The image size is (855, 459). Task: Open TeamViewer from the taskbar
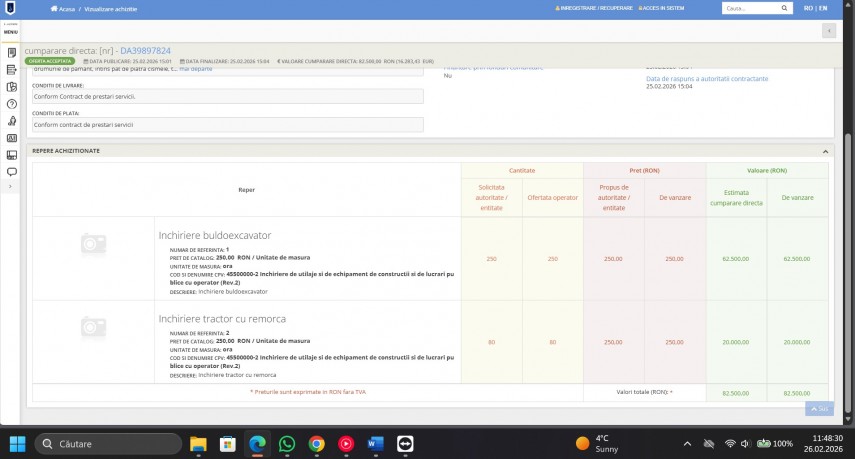tap(405, 443)
